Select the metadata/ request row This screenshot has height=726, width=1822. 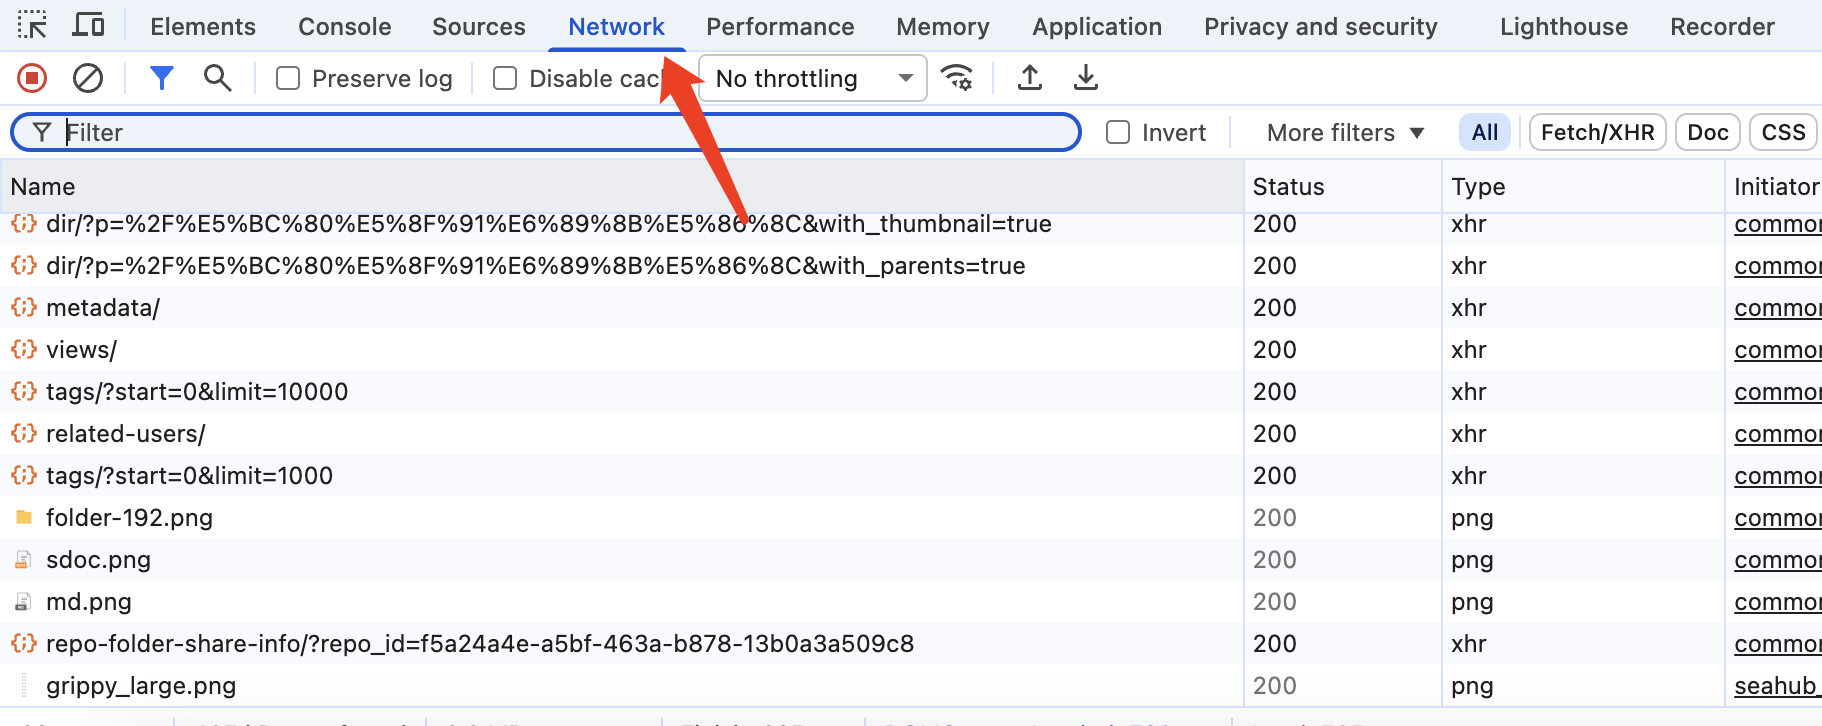click(103, 308)
